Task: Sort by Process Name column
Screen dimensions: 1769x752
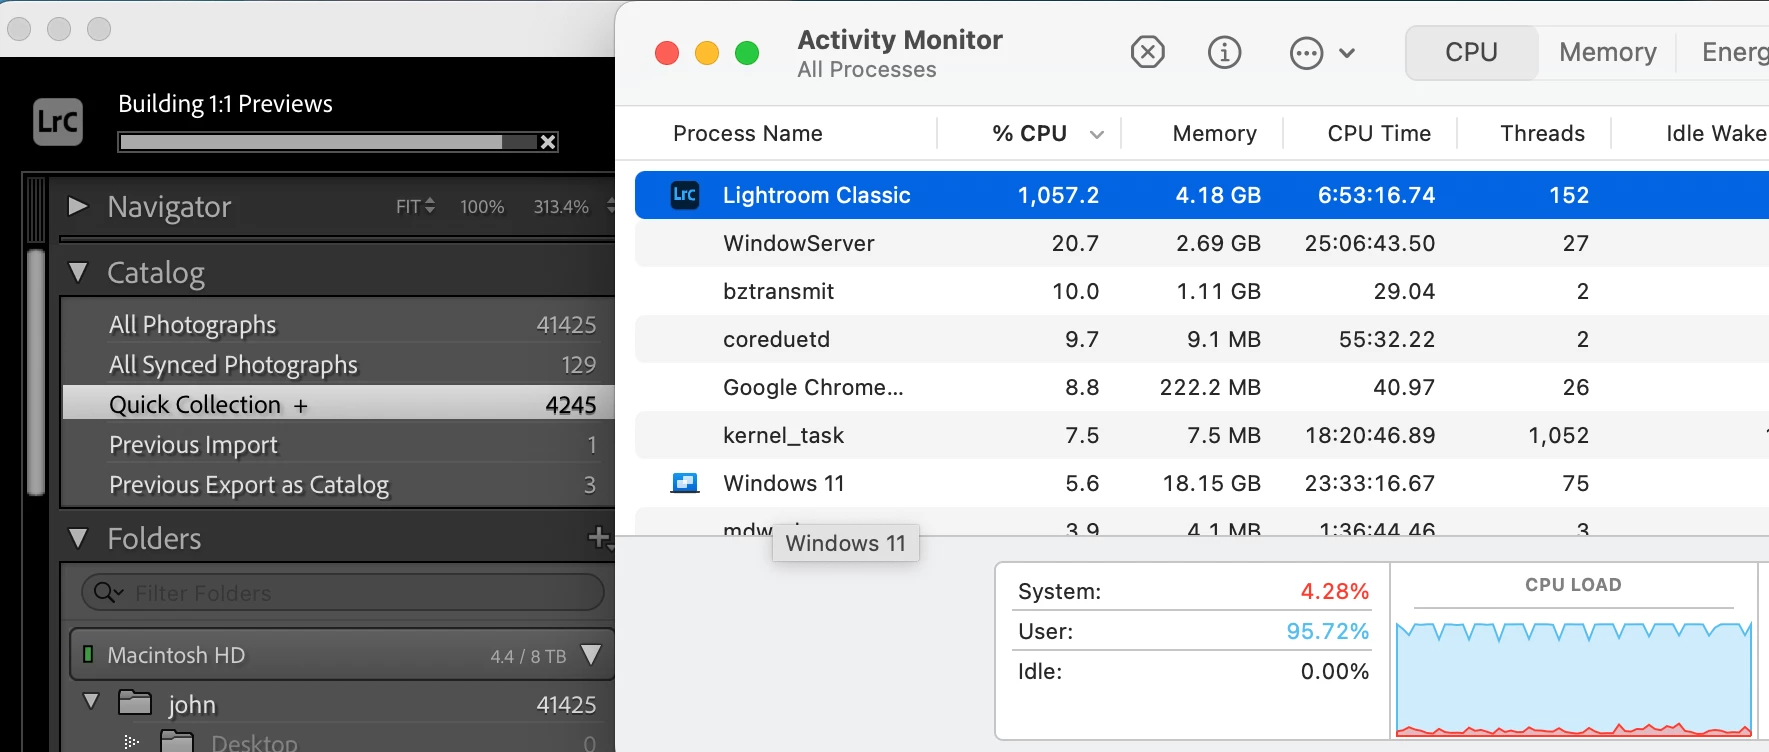Action: 748,133
